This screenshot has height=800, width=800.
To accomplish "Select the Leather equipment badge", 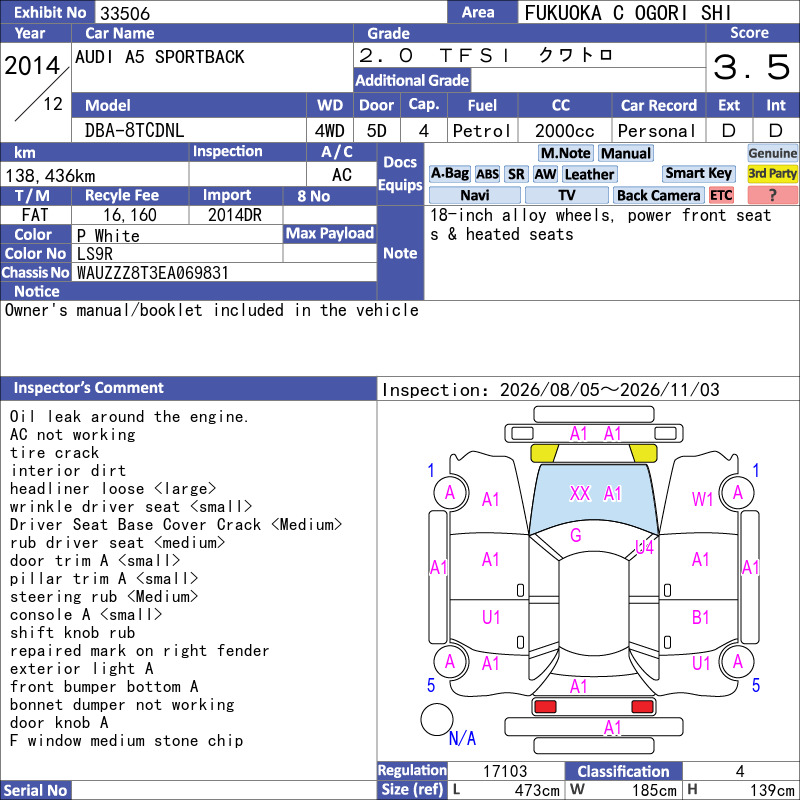I will (589, 174).
